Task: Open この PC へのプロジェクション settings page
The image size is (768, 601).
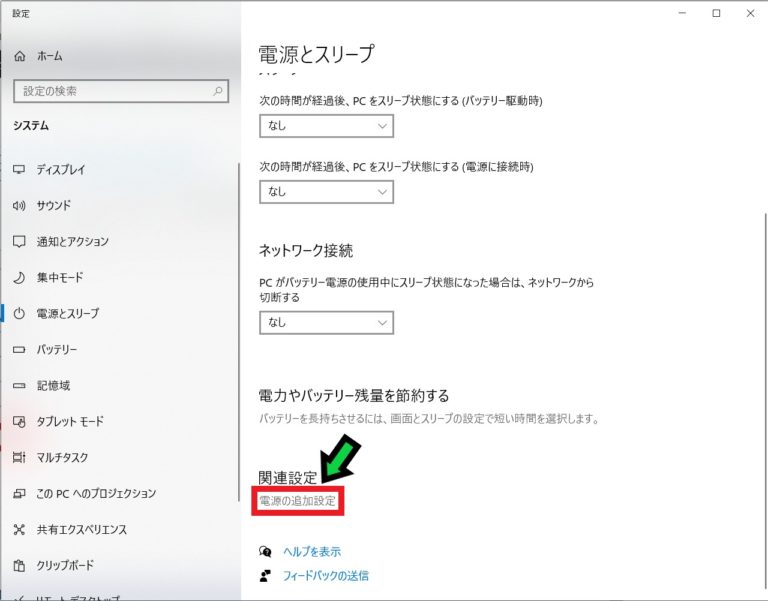Action: click(x=96, y=494)
